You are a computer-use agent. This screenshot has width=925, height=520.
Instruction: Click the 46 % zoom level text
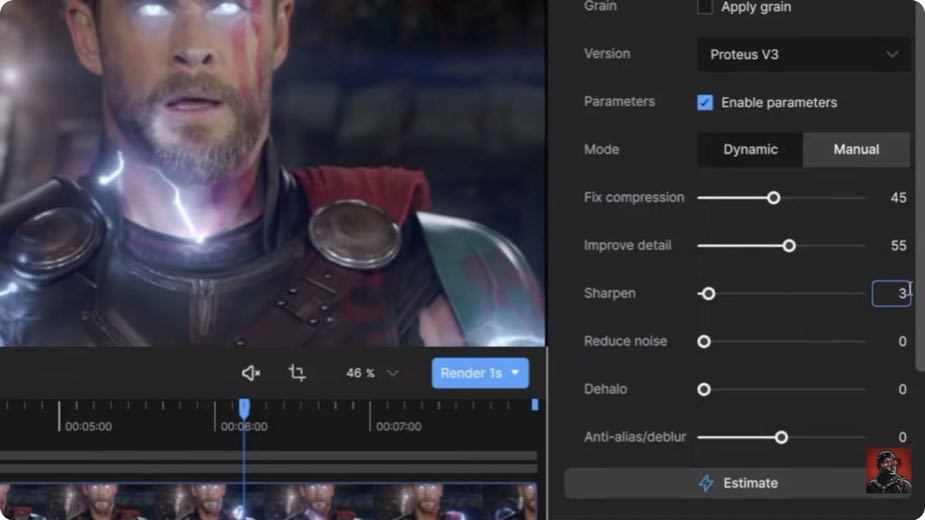[x=360, y=373]
